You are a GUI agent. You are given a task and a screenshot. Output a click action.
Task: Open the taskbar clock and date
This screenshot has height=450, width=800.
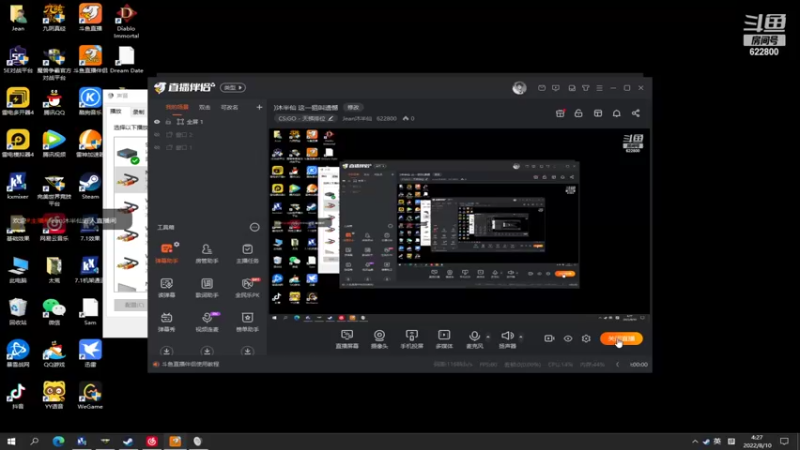tap(757, 441)
